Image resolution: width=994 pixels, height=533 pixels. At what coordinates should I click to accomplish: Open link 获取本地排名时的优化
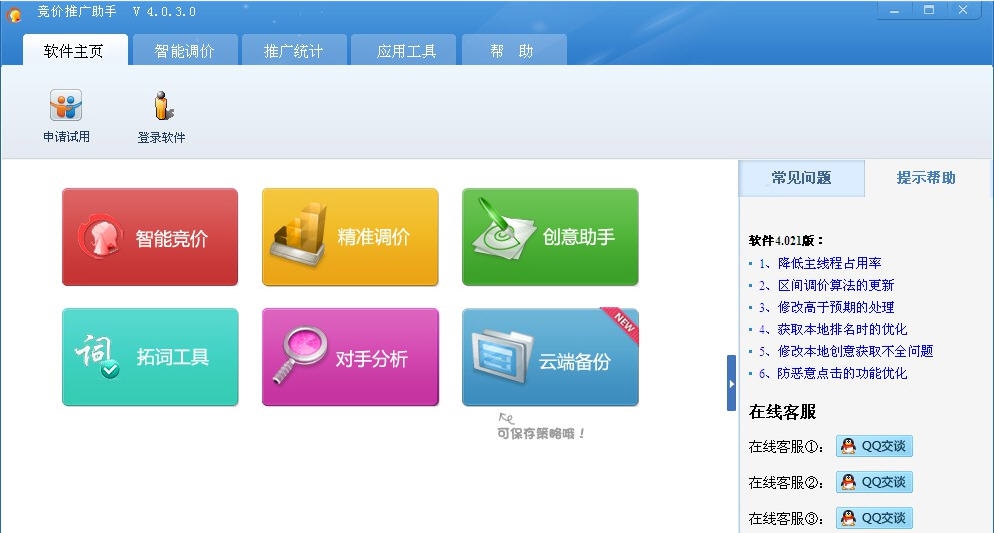point(842,330)
